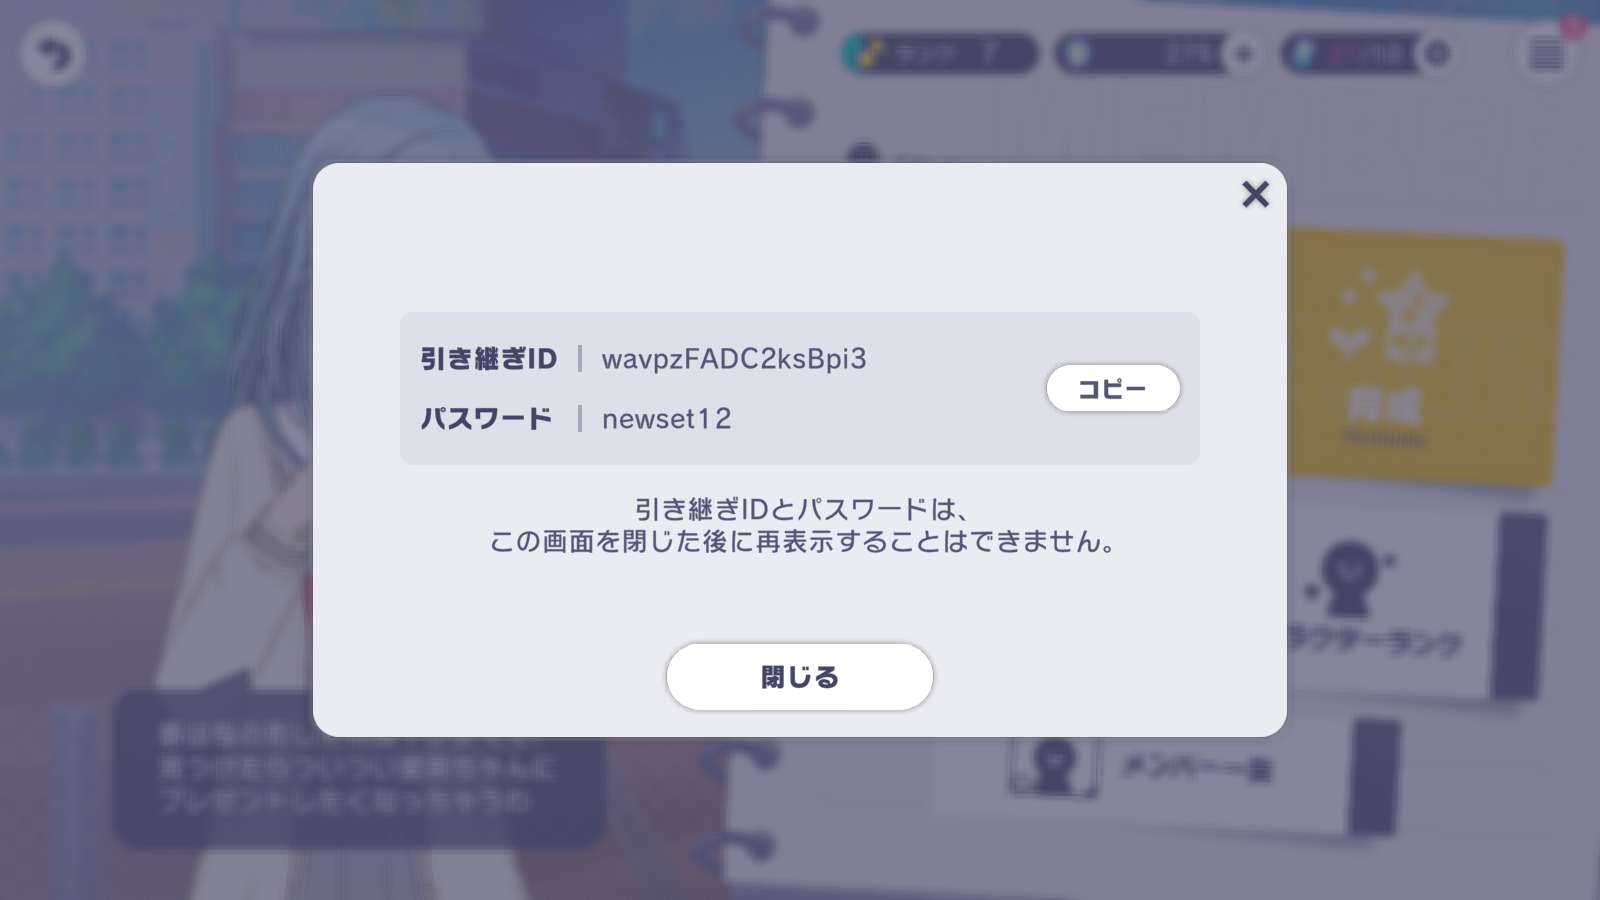
Task: Select the transfer ID wavpzFADC2ksBpi3
Action: coord(734,359)
